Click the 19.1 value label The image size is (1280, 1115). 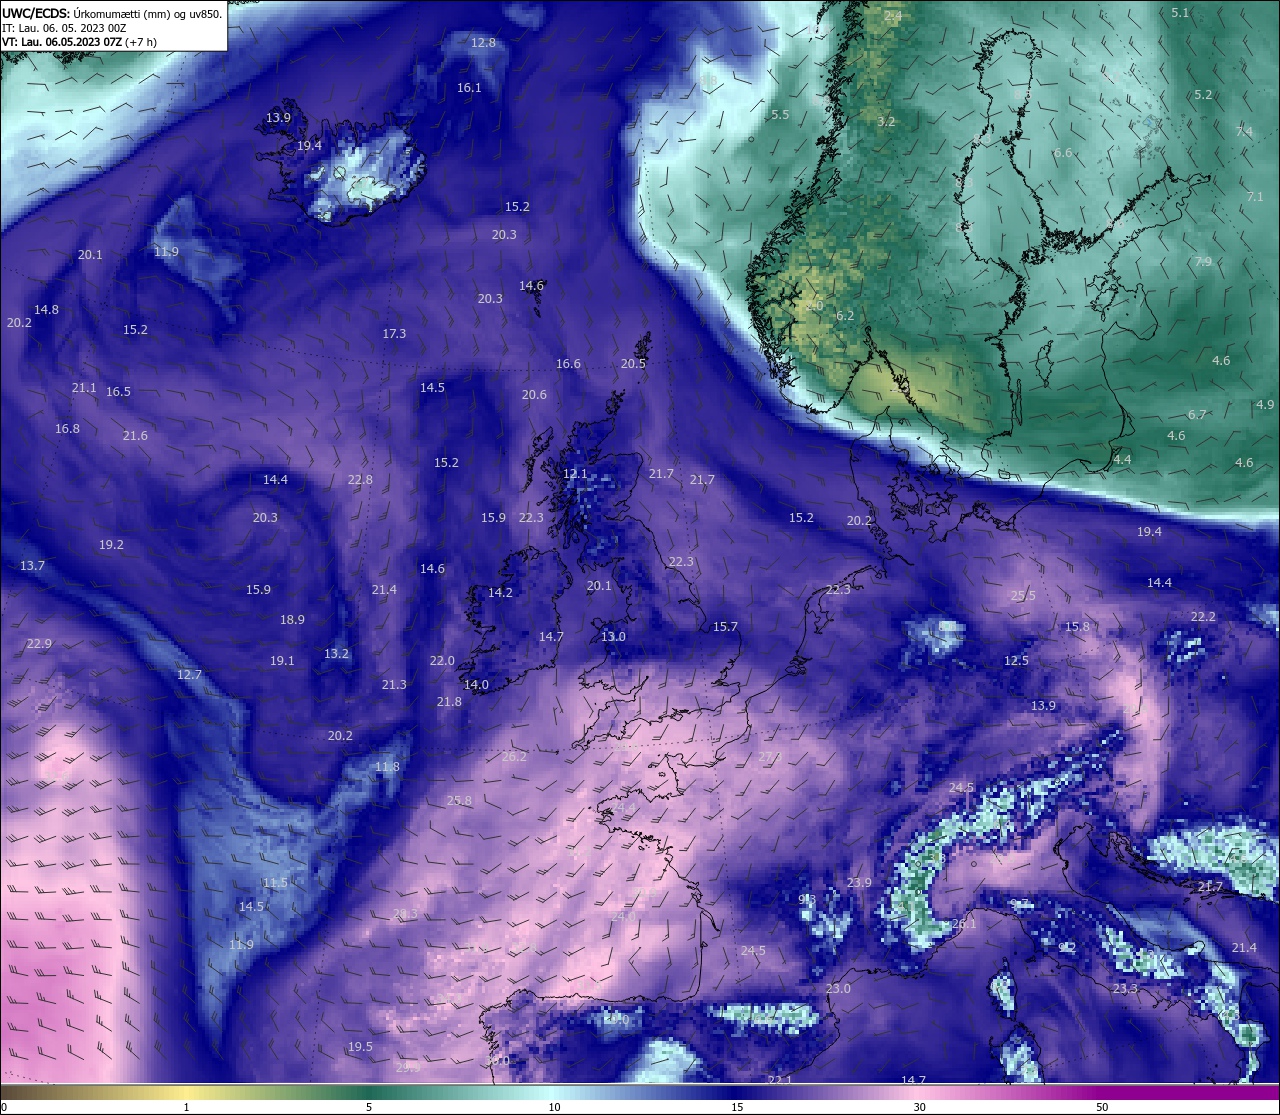click(282, 660)
